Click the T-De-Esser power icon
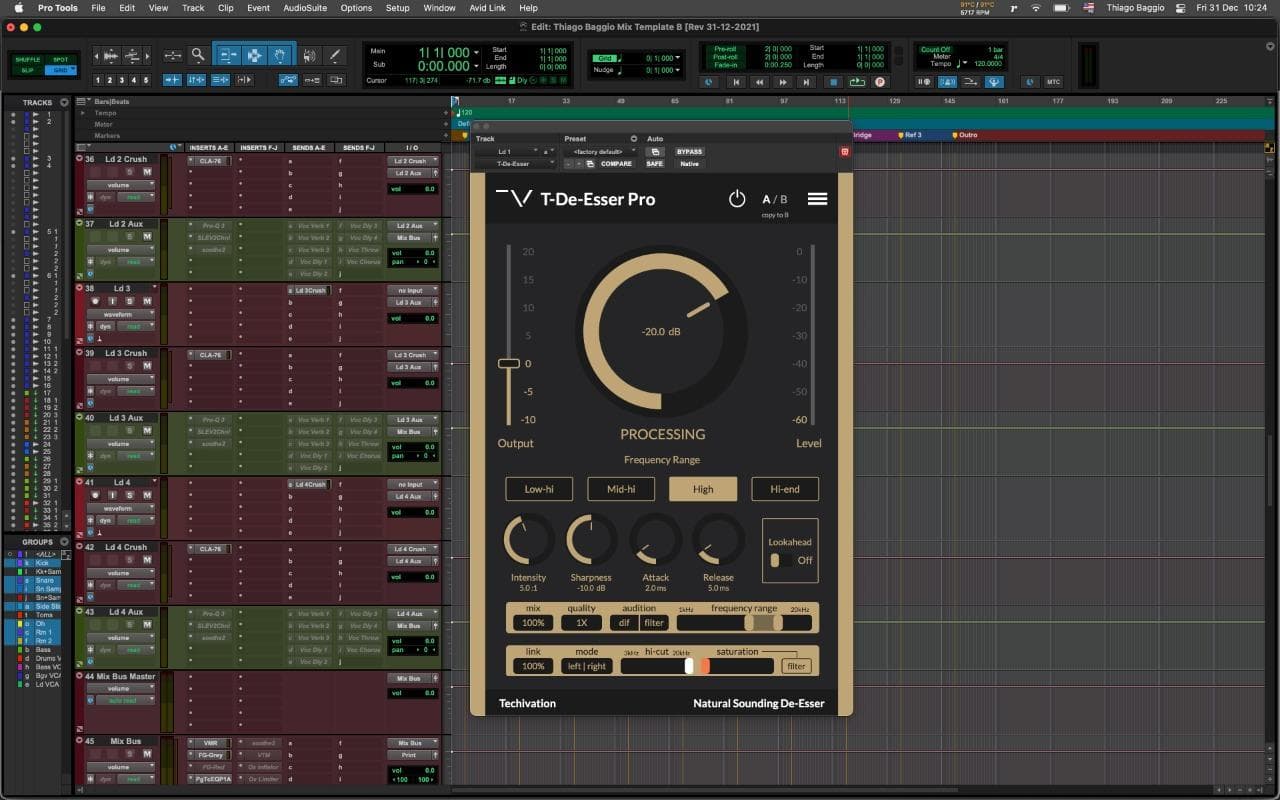 pos(737,199)
